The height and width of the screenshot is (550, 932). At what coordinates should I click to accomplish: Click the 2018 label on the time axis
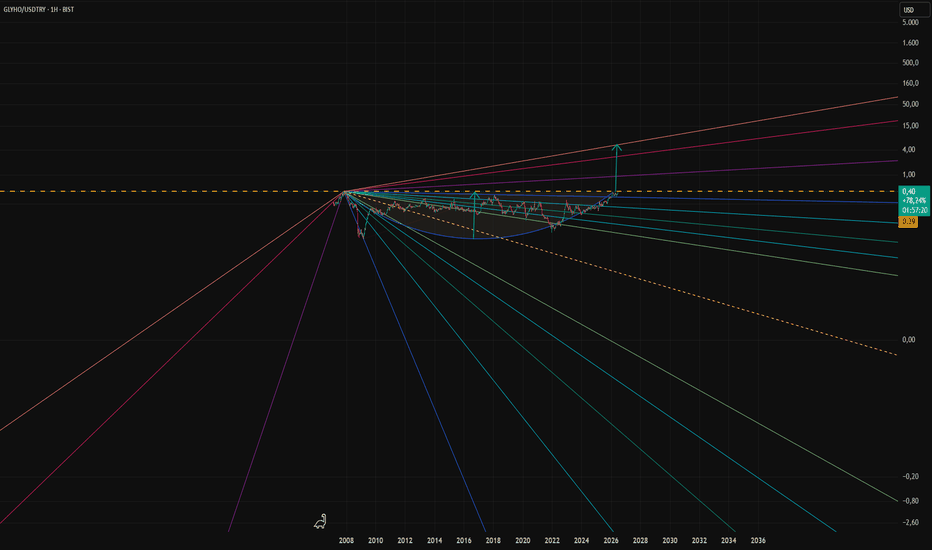click(493, 540)
